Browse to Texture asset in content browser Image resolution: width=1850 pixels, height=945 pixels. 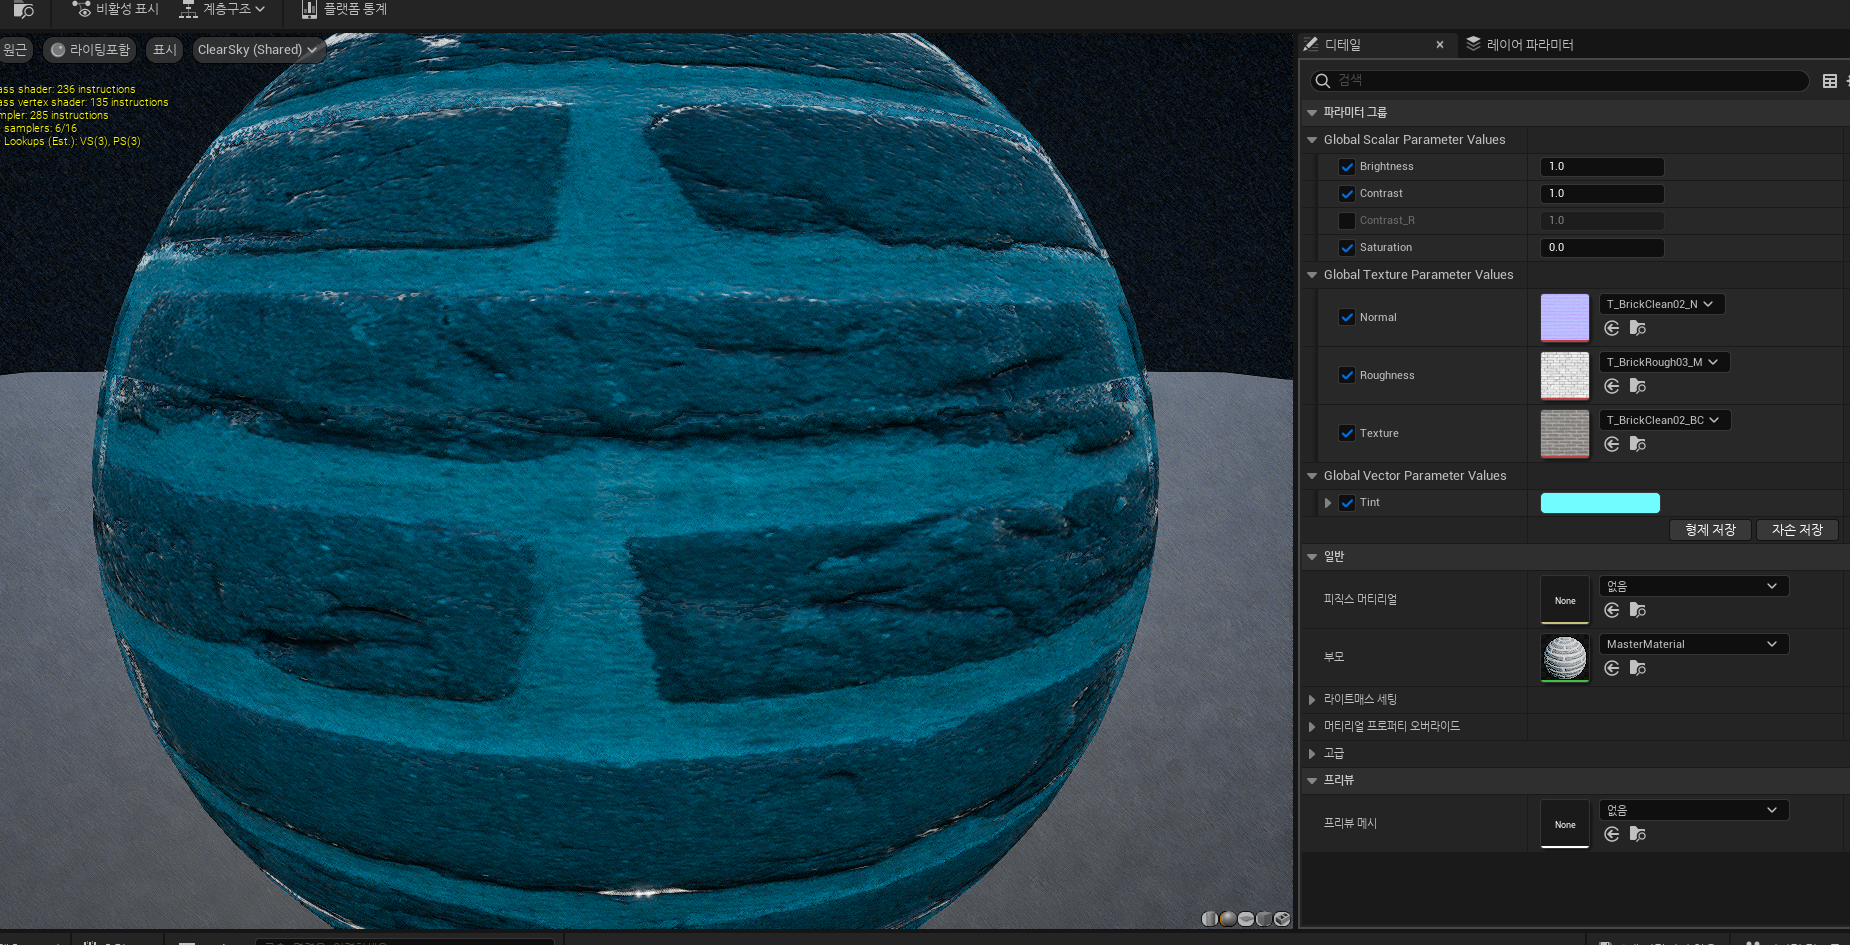(1638, 444)
